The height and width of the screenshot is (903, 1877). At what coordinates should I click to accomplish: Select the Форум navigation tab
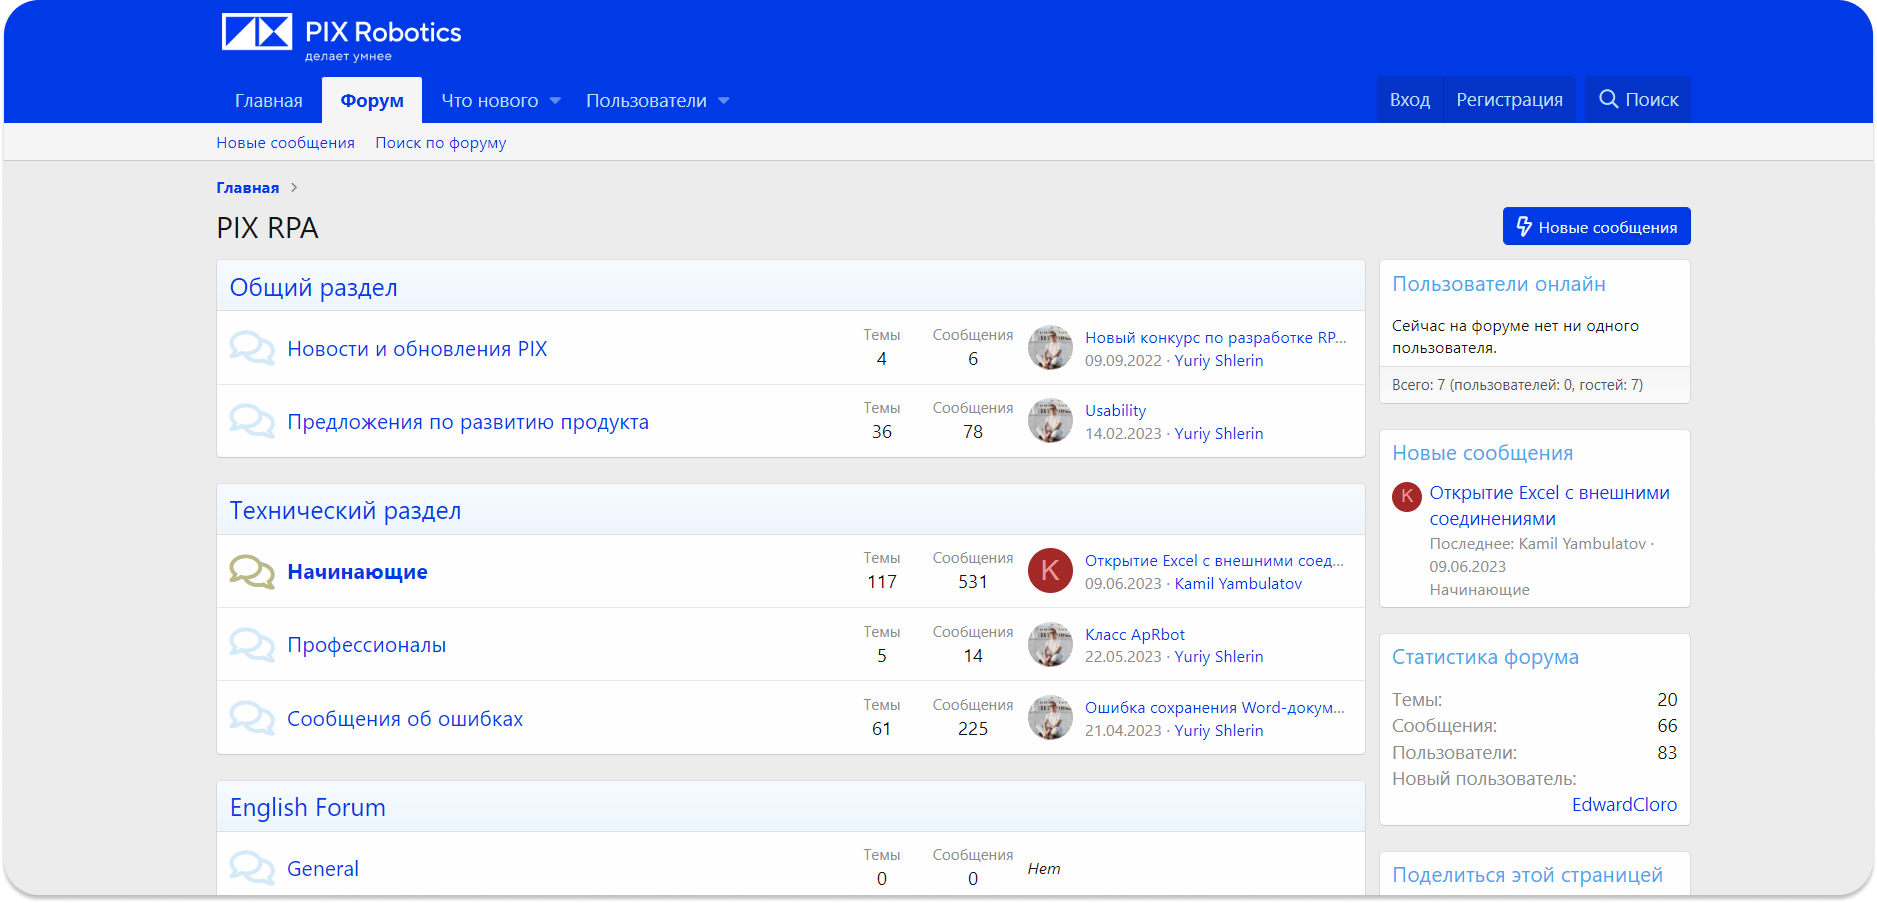(x=372, y=101)
